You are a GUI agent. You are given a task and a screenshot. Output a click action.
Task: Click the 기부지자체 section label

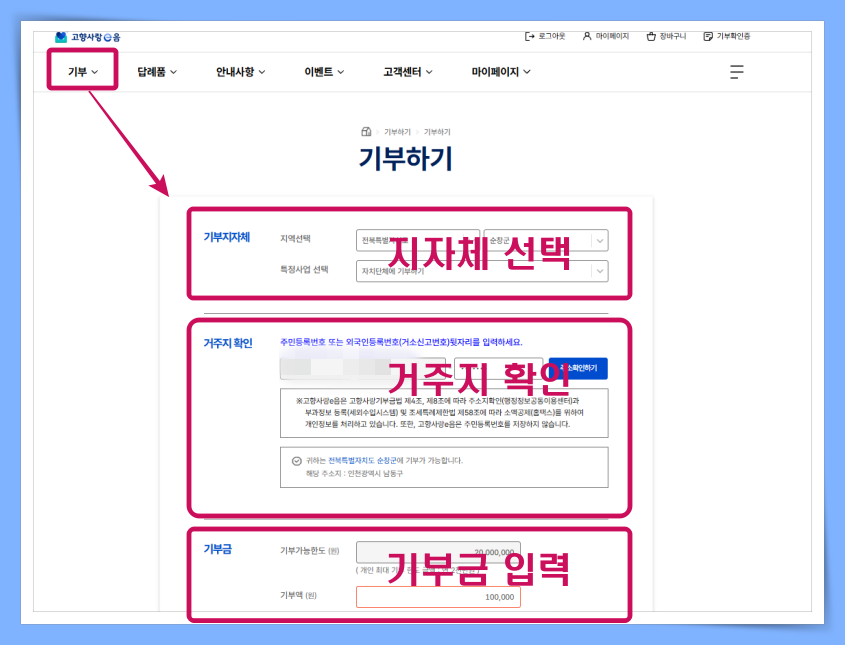tap(226, 237)
